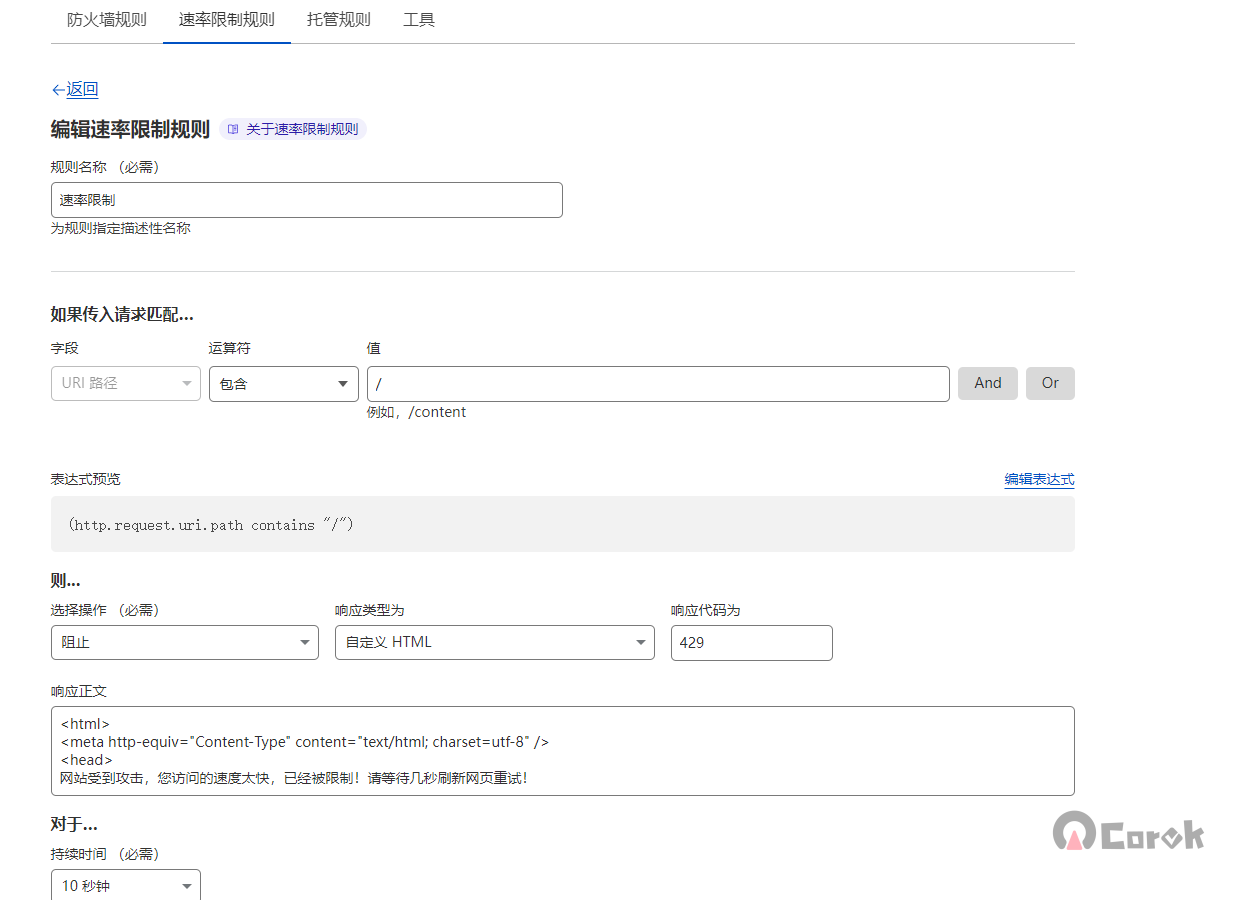Viewport: 1253px width, 900px height.
Task: Click the And button
Action: pyautogui.click(x=987, y=383)
